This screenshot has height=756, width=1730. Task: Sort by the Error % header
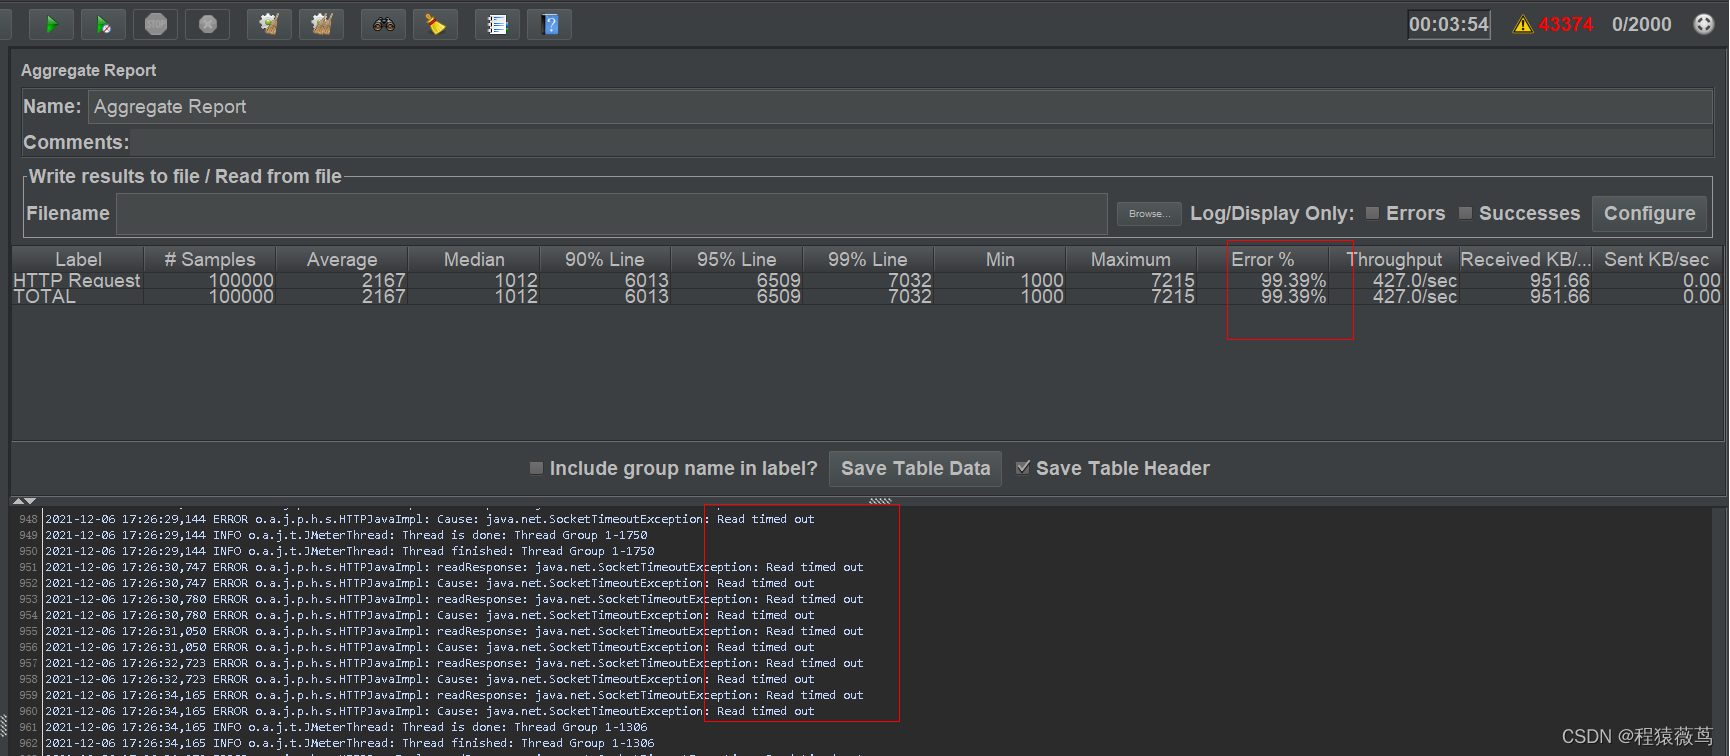click(1263, 259)
